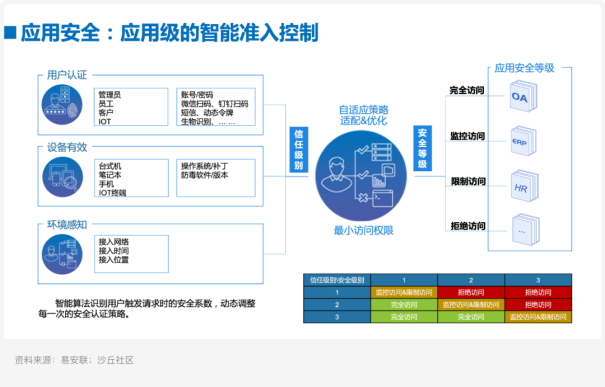The width and height of the screenshot is (605, 387).
Task: Click the green 完全访问 cell in row 2
Action: [x=404, y=304]
